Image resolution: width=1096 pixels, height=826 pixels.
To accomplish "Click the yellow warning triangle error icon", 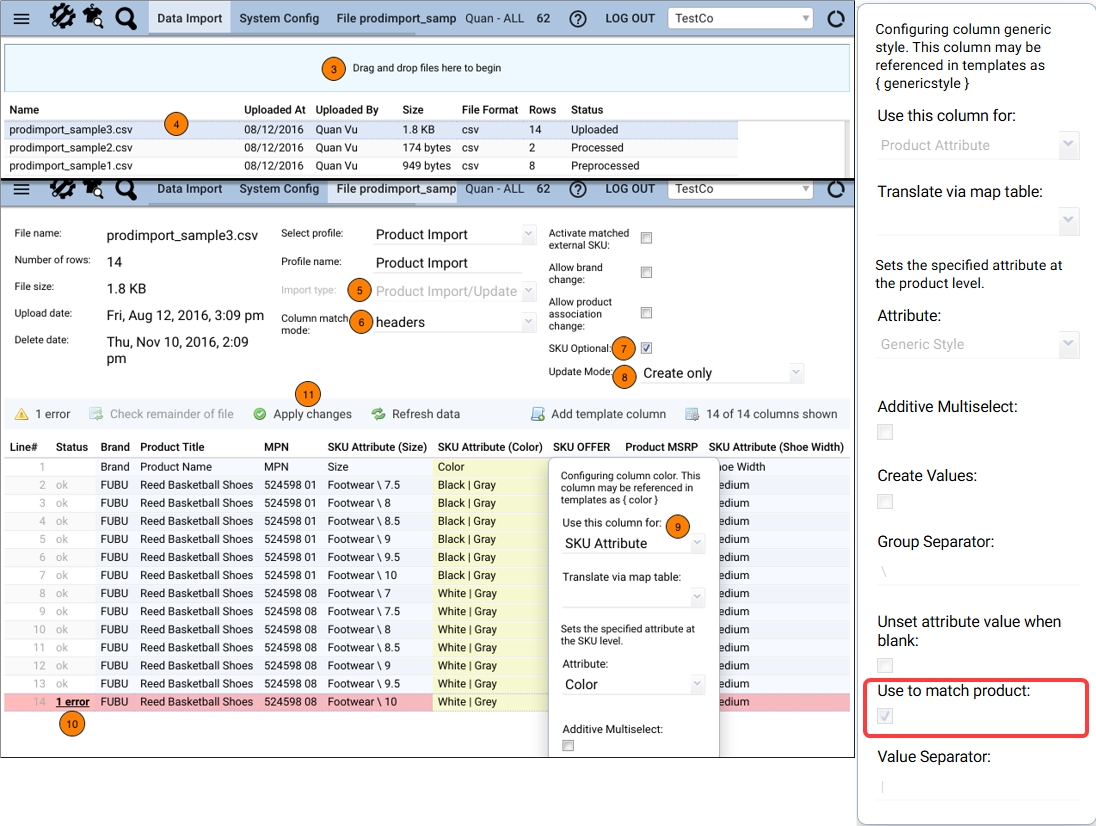I will (x=22, y=414).
